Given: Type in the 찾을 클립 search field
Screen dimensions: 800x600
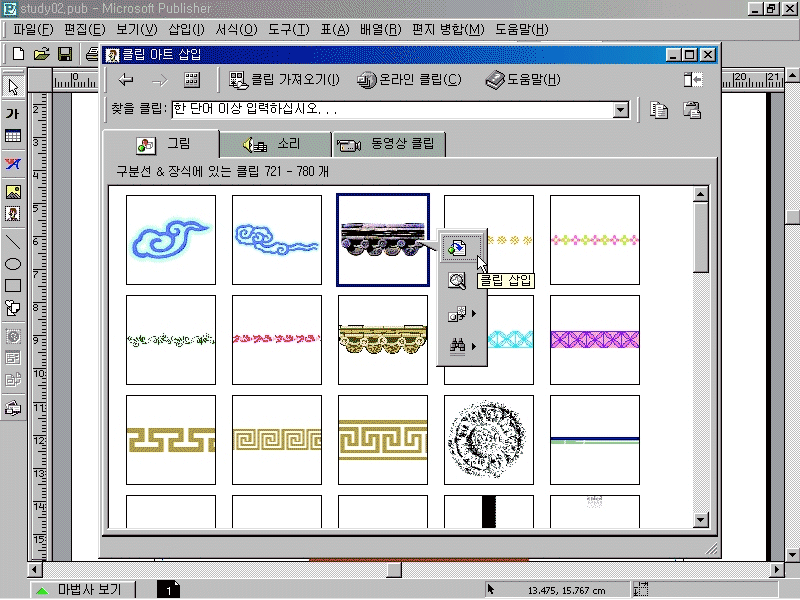Looking at the screenshot, I should point(390,110).
